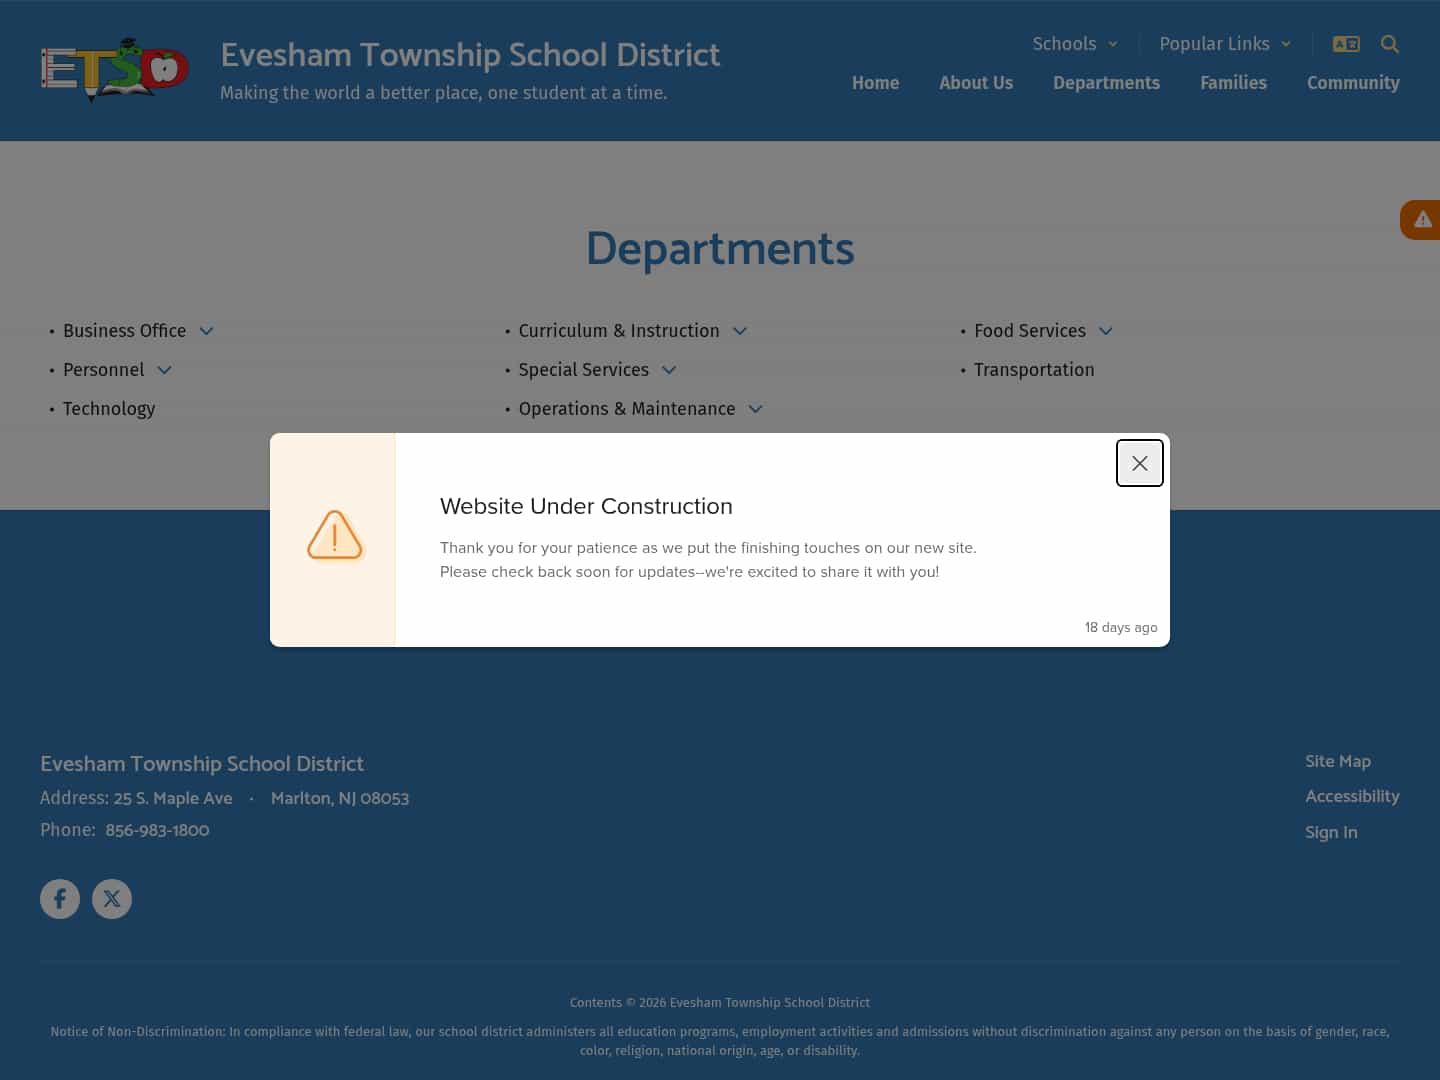This screenshot has width=1440, height=1080.
Task: Click the Website Under Construction heading
Action: tap(586, 506)
